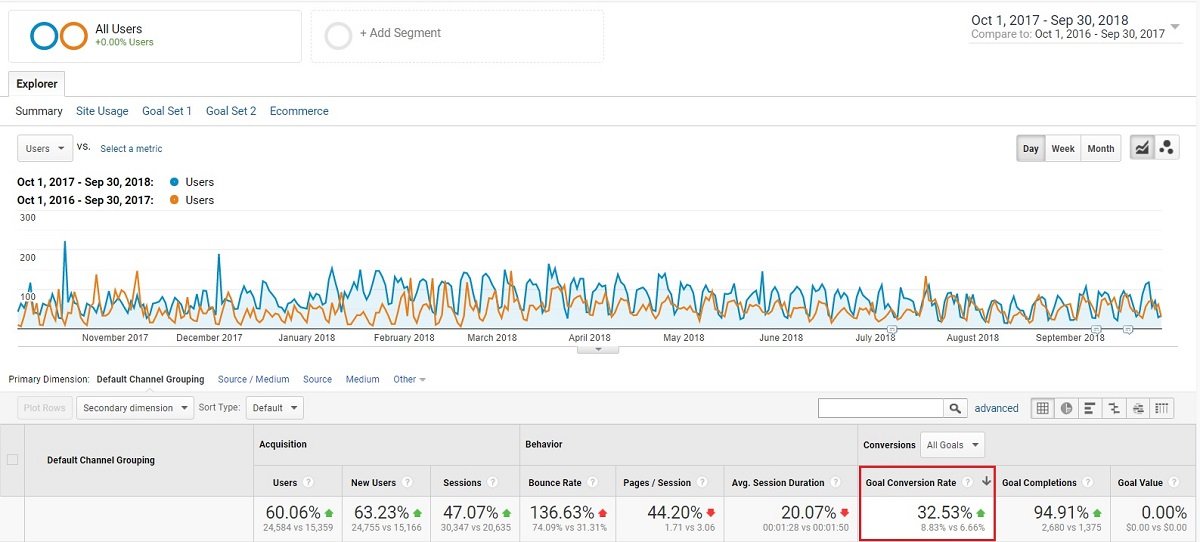Expand the annotations drawer handle under the chart
The width and height of the screenshot is (1200, 542).
tap(598, 349)
